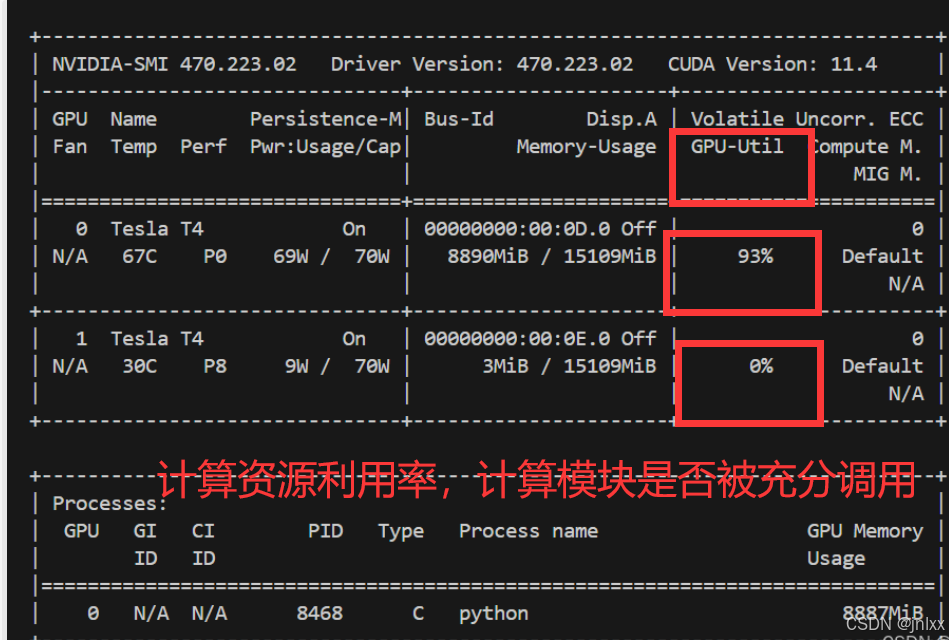Click the Processes: section label

point(110,504)
